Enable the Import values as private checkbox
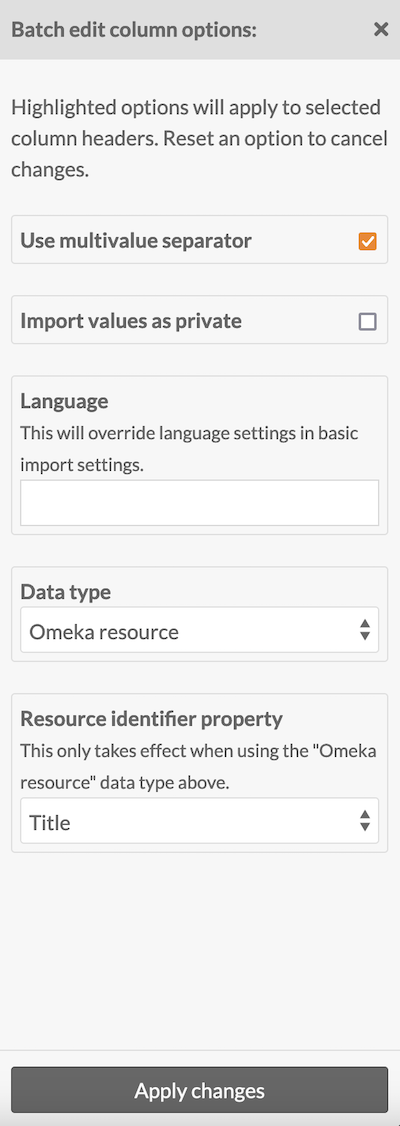The height and width of the screenshot is (1126, 400). [x=368, y=322]
